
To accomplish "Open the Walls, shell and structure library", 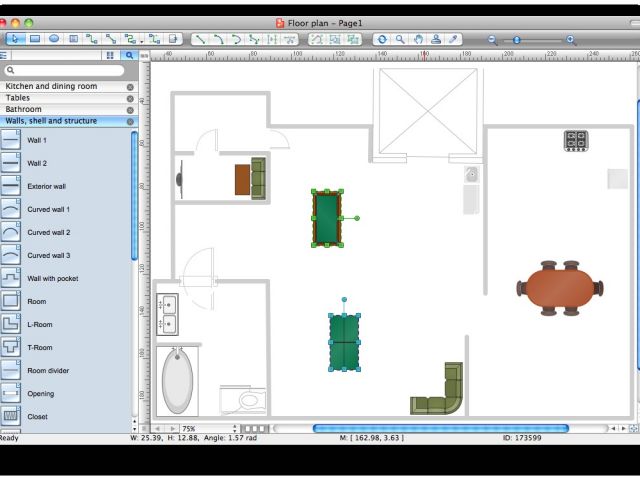I will (60, 121).
